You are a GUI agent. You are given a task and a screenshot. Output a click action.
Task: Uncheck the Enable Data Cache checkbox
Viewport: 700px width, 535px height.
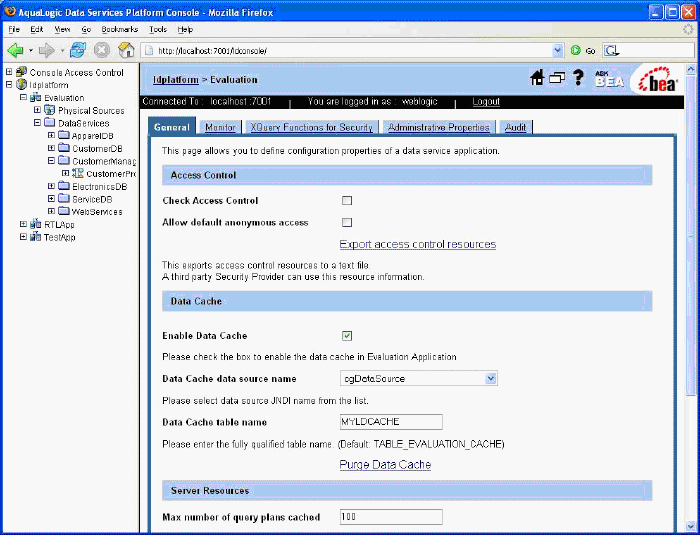tap(347, 336)
